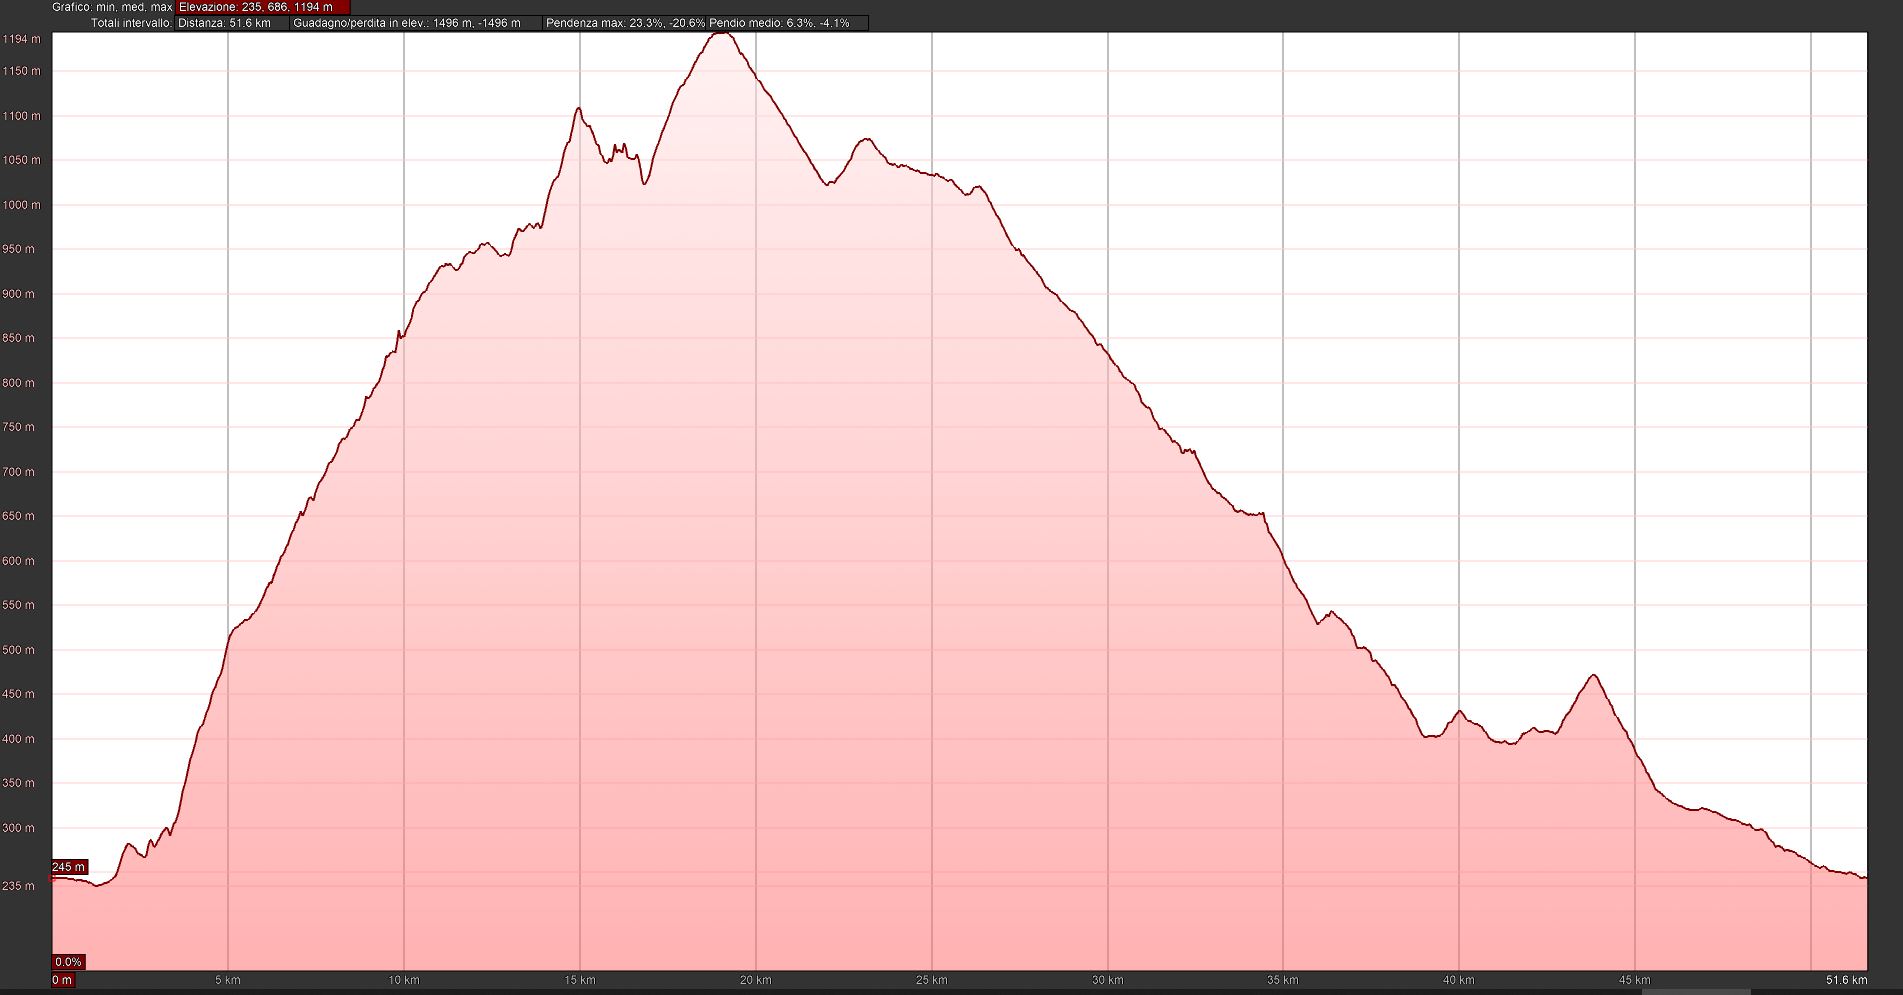The height and width of the screenshot is (995, 1903).
Task: Click the 20 km axis label
Action: tap(755, 980)
